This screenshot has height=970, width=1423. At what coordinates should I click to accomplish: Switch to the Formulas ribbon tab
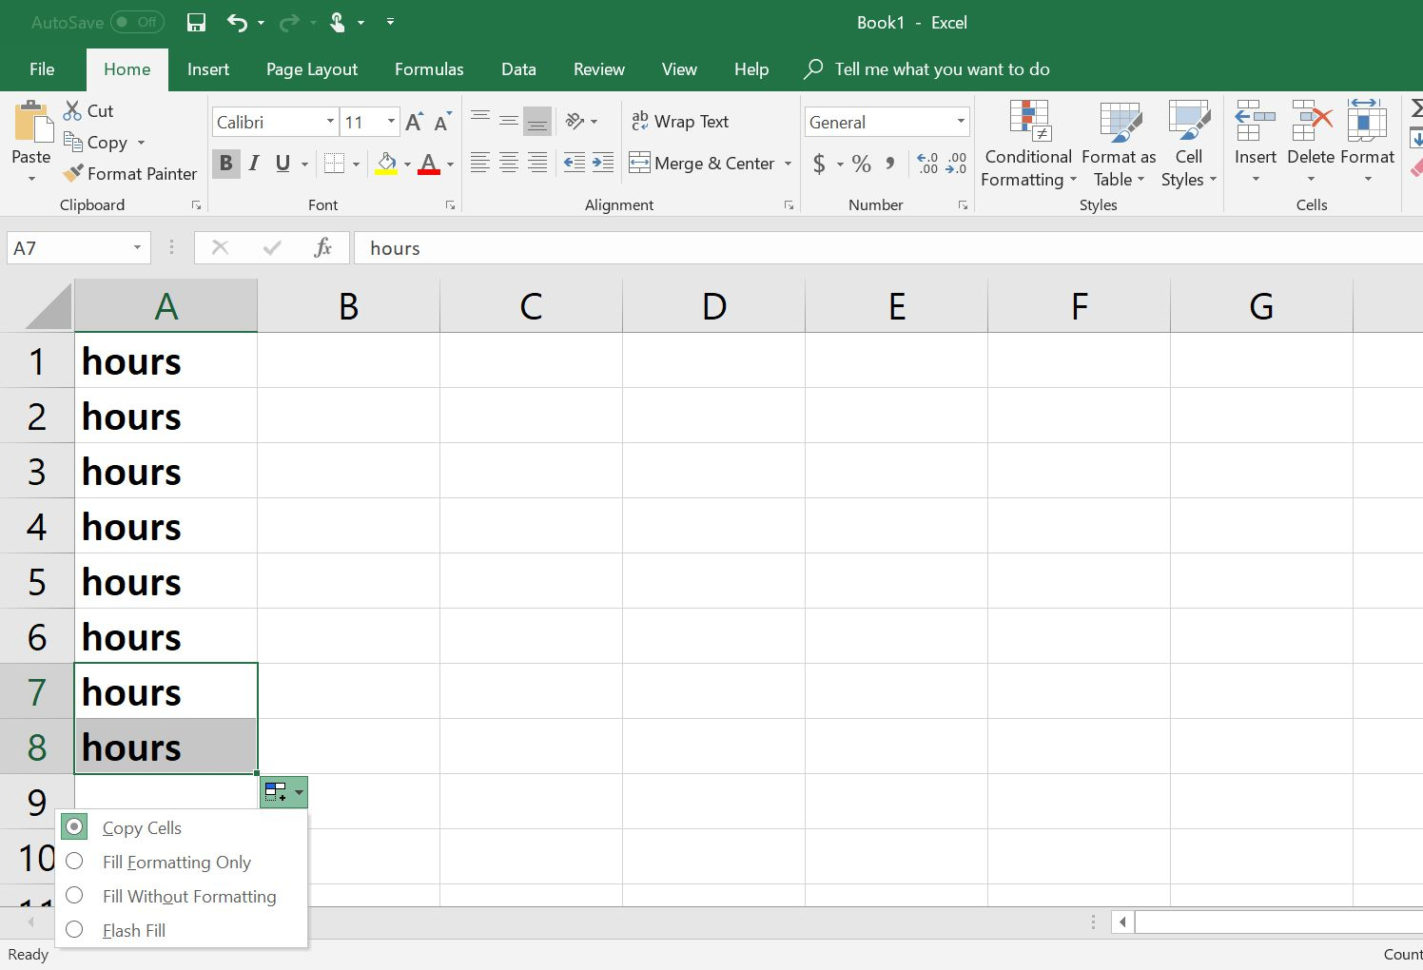coord(428,69)
